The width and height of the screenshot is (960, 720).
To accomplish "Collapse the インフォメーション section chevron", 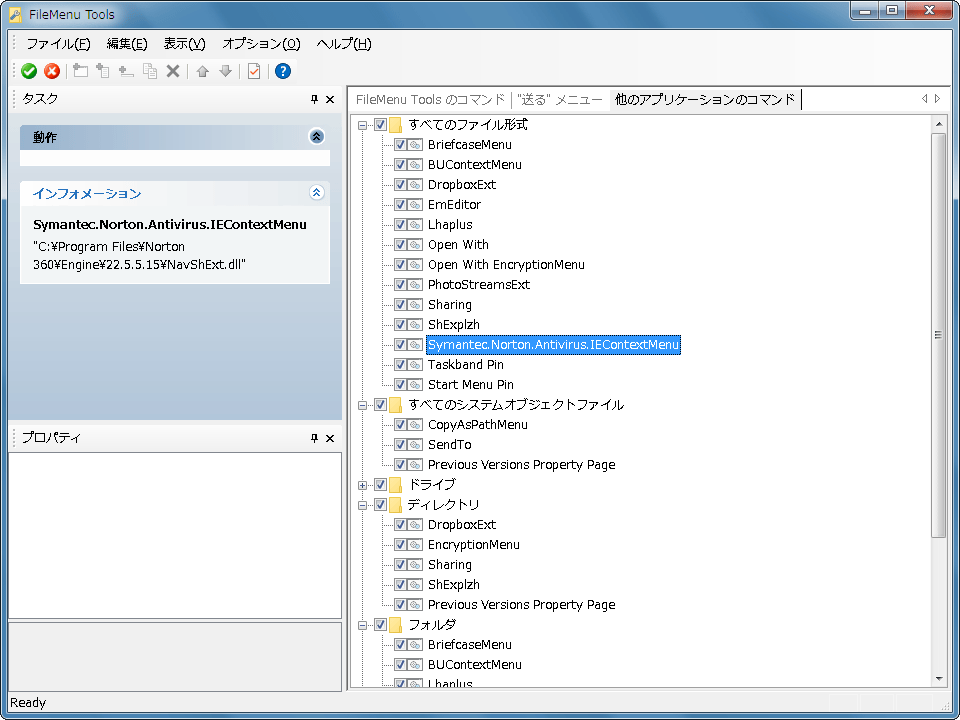I will pos(317,193).
